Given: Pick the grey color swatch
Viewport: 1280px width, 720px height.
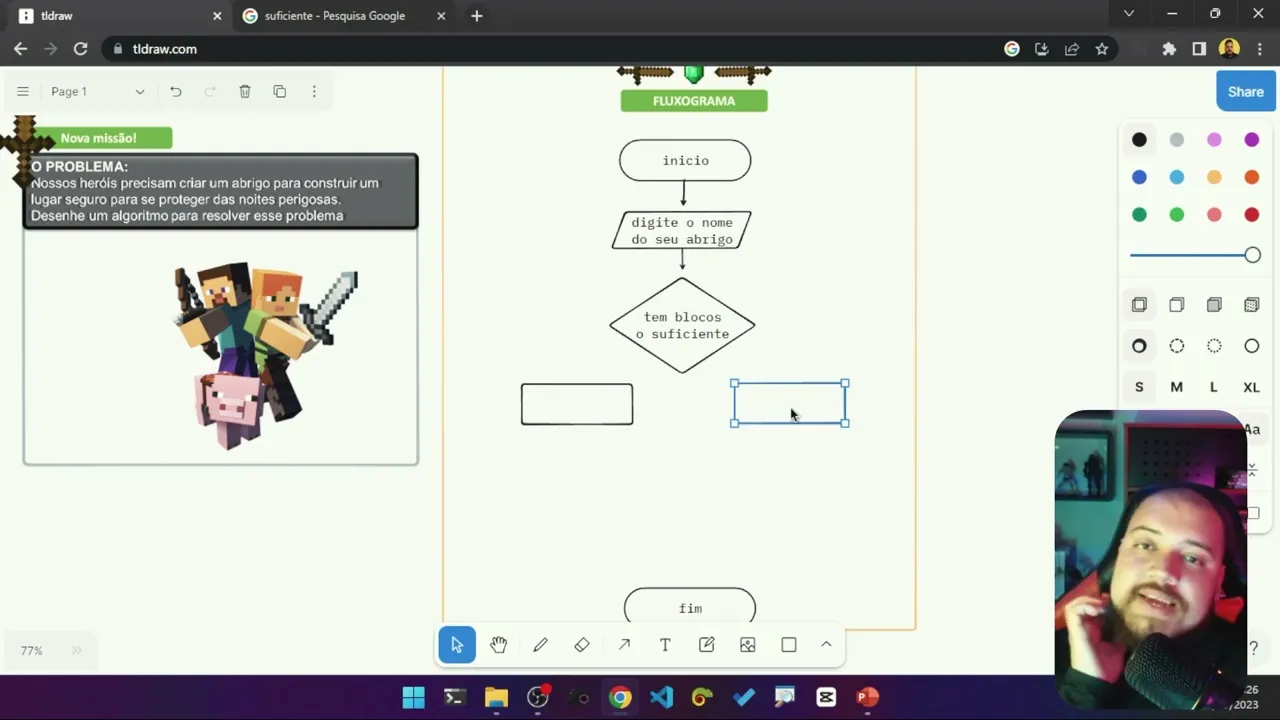Looking at the screenshot, I should click(1177, 140).
